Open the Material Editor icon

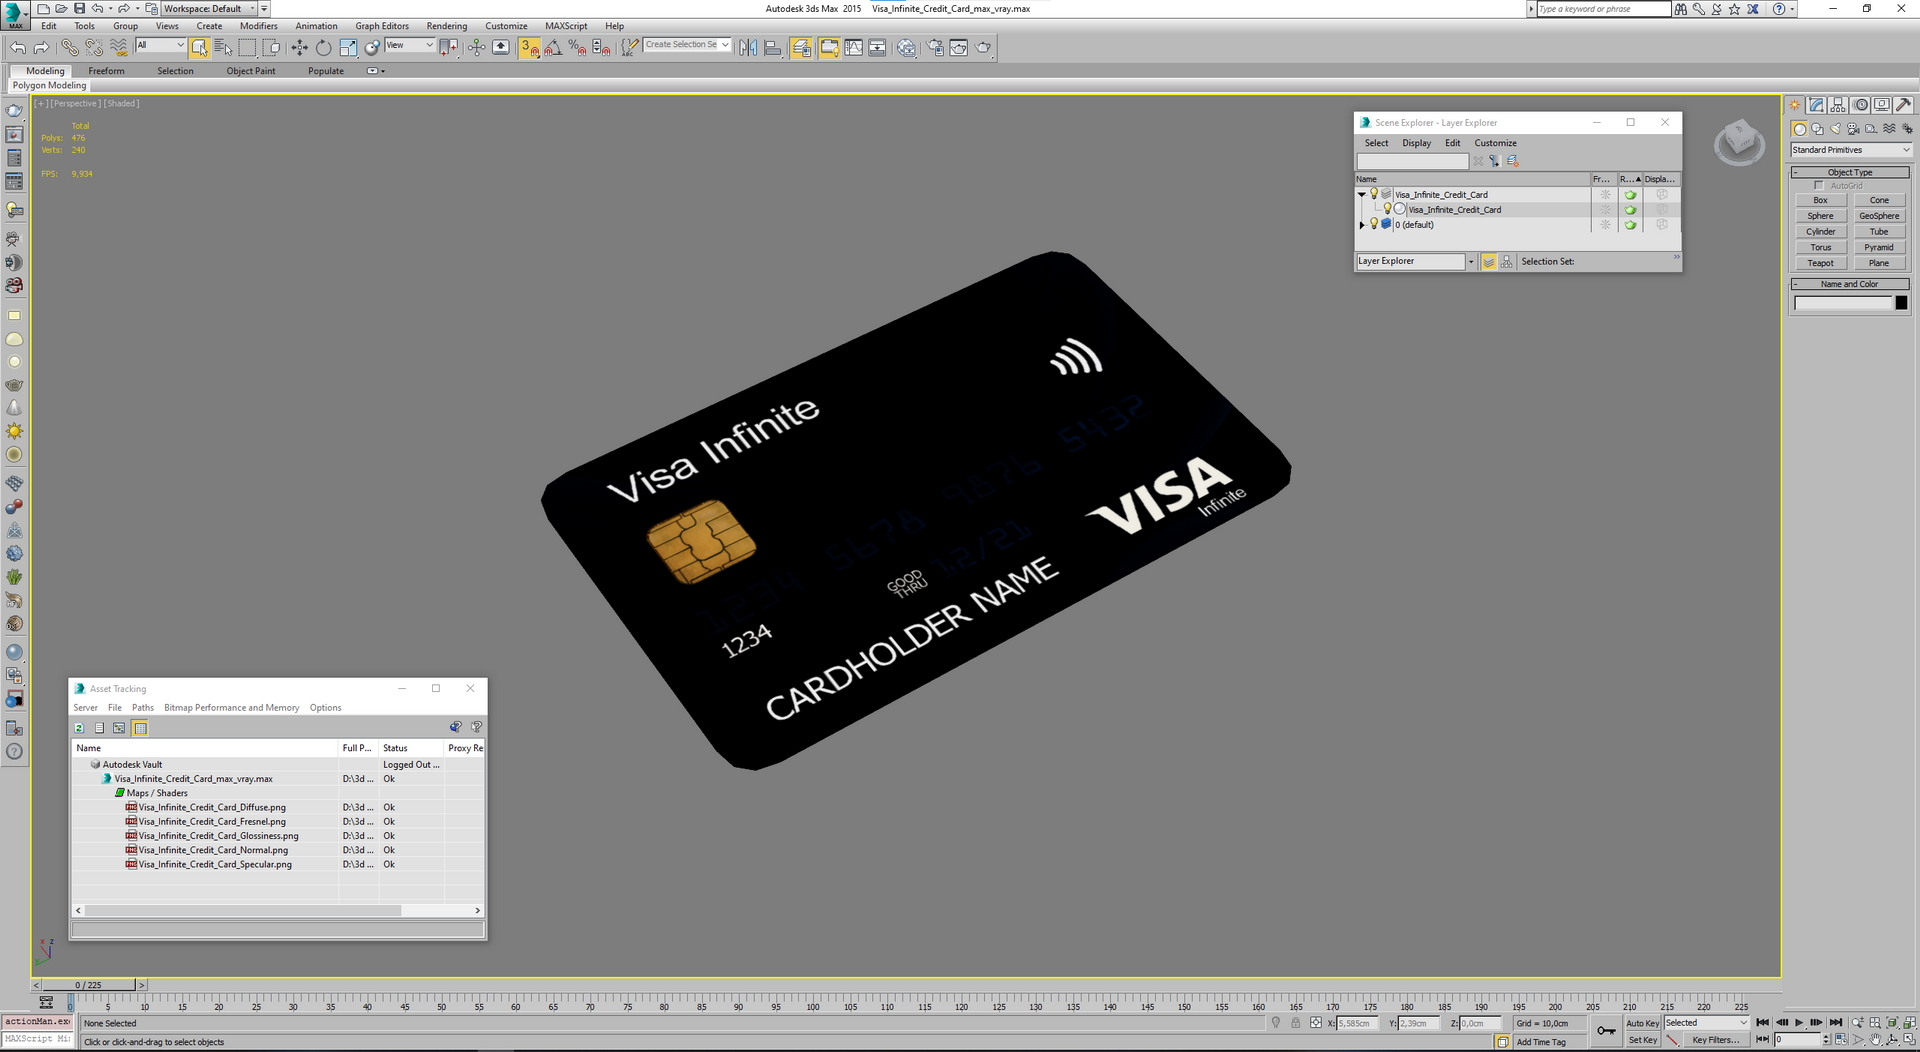(906, 47)
